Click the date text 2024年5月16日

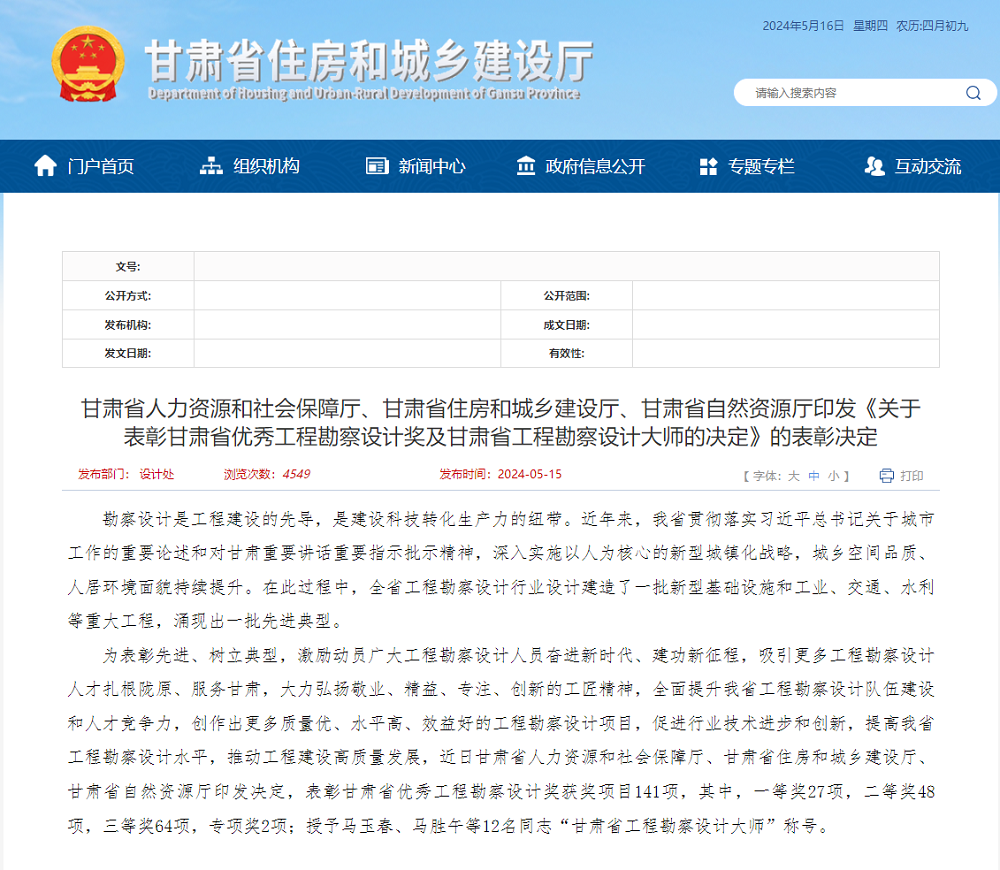tap(803, 26)
